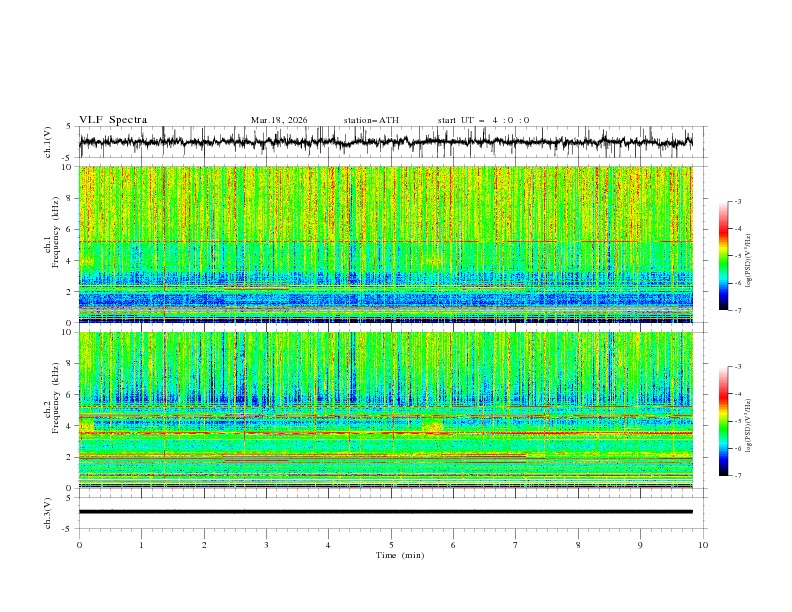Click the '-3' label on upper colorbar
Screen dimensions: 792x612
pos(737,201)
